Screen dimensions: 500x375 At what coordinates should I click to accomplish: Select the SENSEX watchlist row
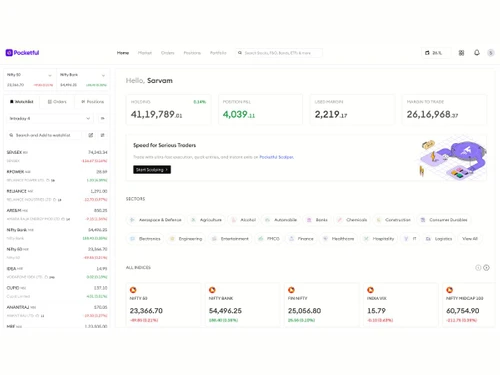point(57,156)
